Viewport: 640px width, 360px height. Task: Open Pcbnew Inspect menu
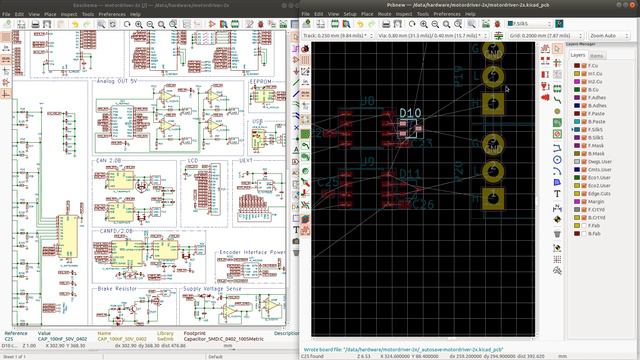pyautogui.click(x=404, y=14)
